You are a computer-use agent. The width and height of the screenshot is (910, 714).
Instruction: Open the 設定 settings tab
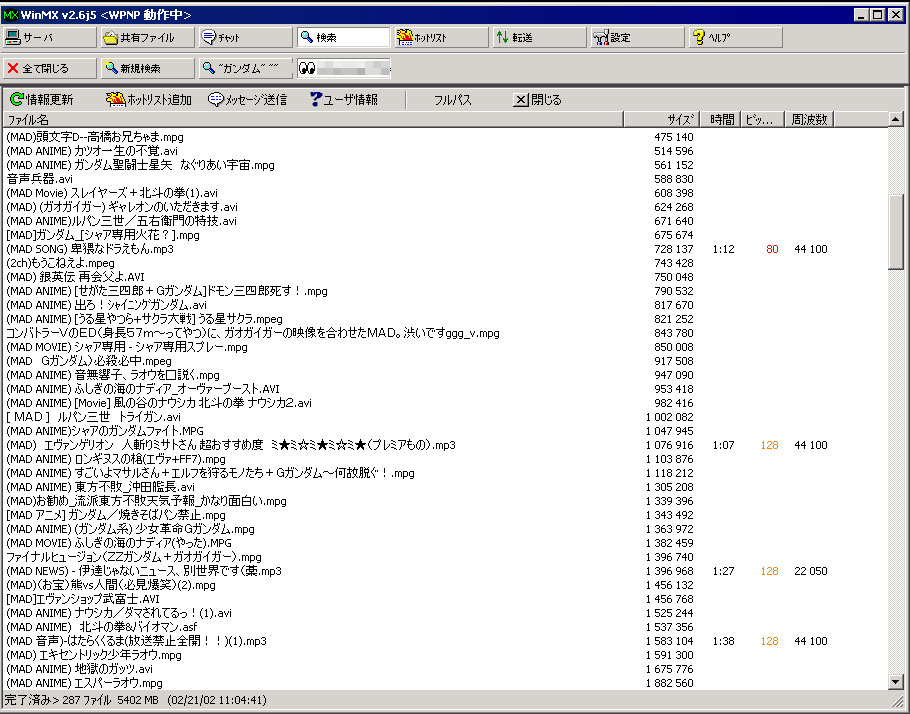coord(638,38)
